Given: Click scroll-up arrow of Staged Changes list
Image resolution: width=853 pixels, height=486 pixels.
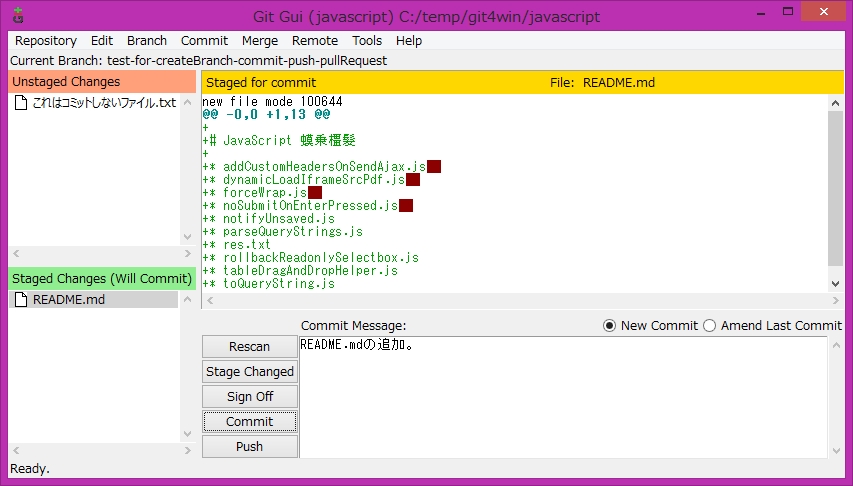Looking at the screenshot, I should click(x=188, y=299).
